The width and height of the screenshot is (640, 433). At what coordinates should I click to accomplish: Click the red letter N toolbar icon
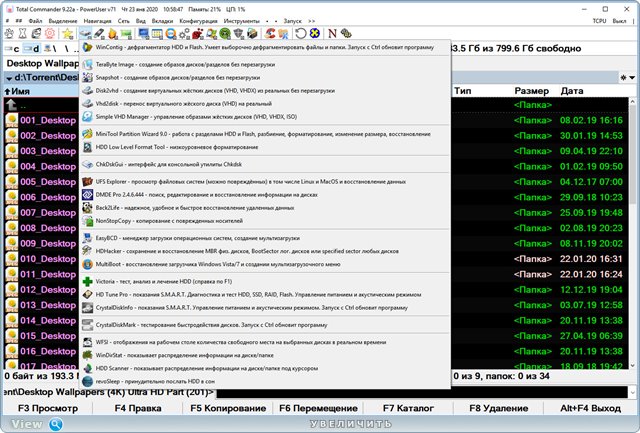332,33
